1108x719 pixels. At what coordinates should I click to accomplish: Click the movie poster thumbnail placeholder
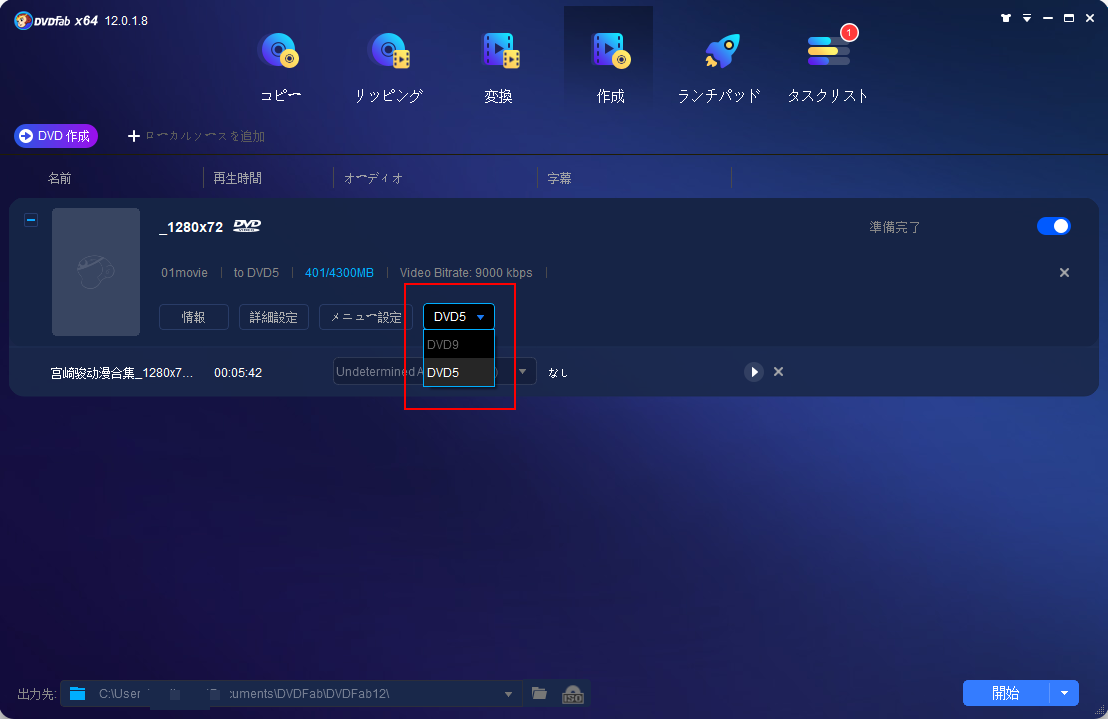click(96, 272)
